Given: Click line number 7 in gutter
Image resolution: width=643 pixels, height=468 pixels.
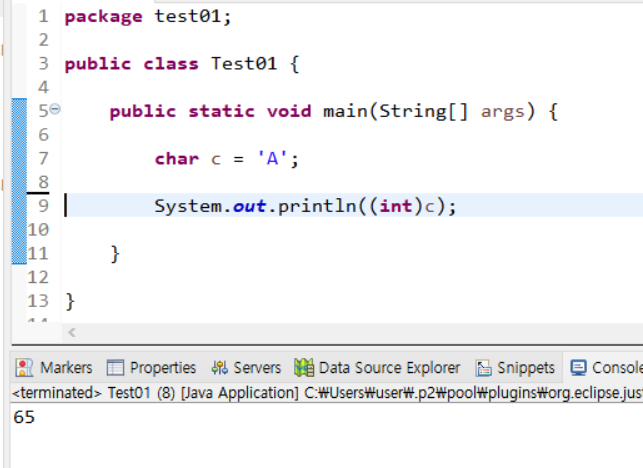Looking at the screenshot, I should tap(43, 158).
